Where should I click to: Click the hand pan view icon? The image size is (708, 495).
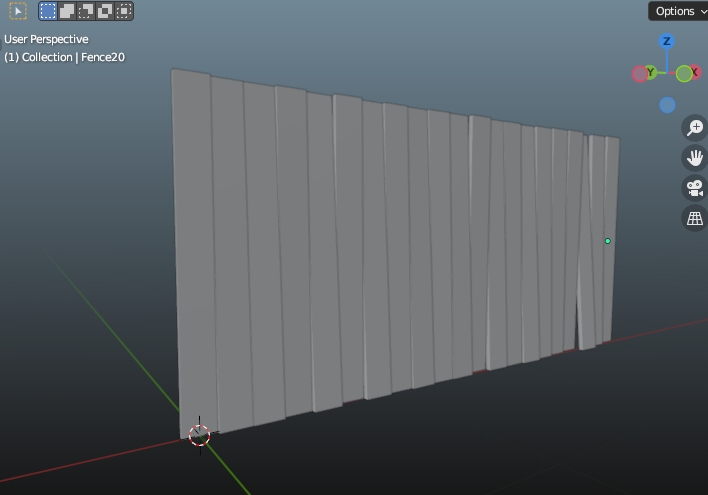[x=694, y=158]
